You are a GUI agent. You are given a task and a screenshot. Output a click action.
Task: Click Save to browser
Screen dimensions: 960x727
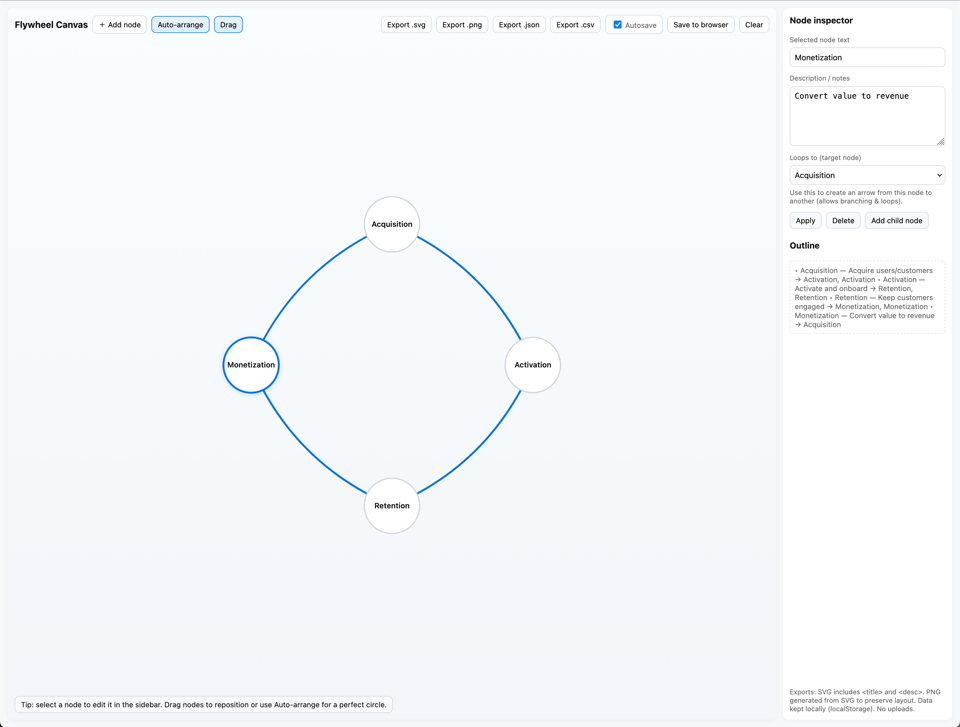[x=700, y=24]
